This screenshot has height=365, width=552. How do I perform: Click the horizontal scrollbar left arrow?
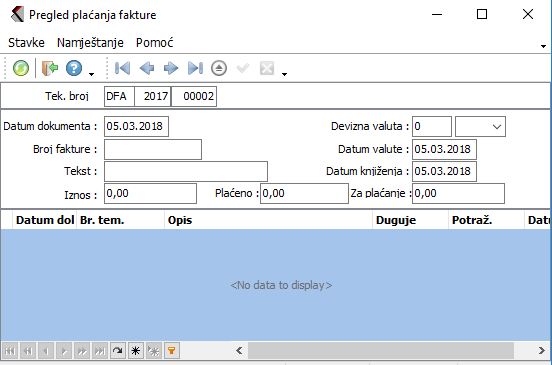239,351
